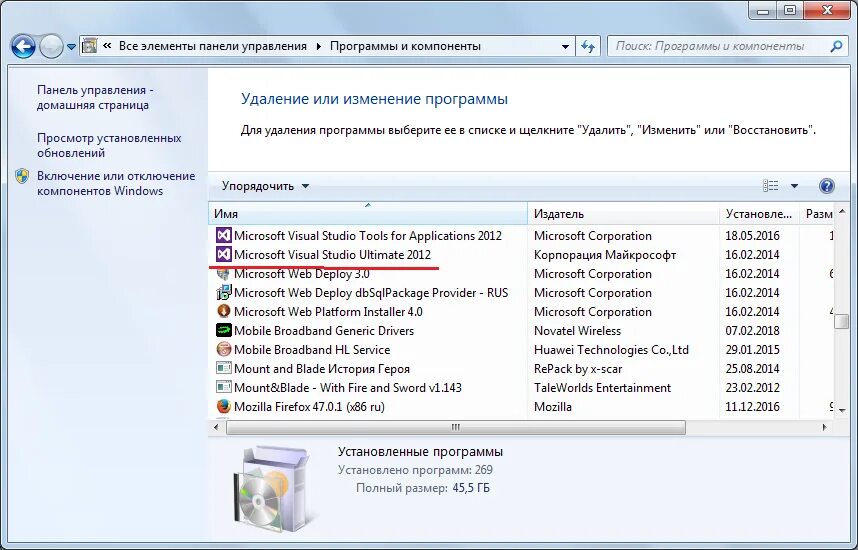Click the Microsoft Web Deploy 3.0 icon
The image size is (858, 550).
(223, 274)
